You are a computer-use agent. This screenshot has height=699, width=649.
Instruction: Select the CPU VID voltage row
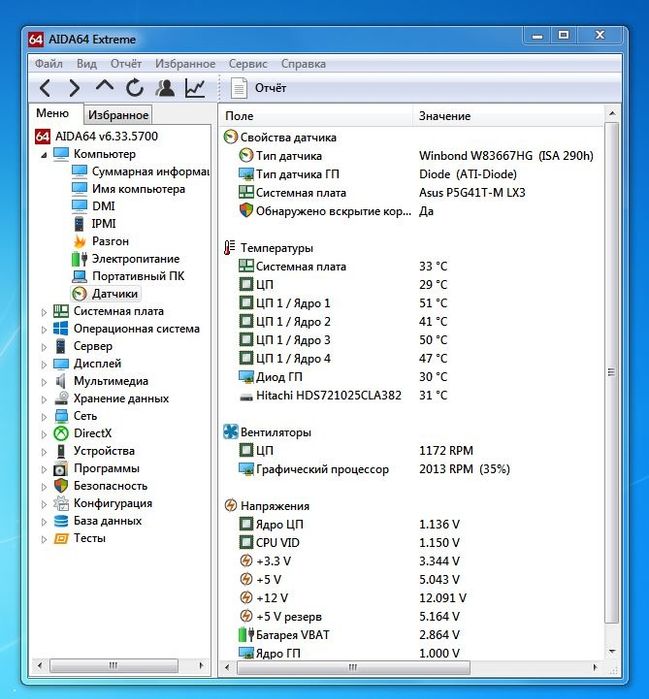410,543
